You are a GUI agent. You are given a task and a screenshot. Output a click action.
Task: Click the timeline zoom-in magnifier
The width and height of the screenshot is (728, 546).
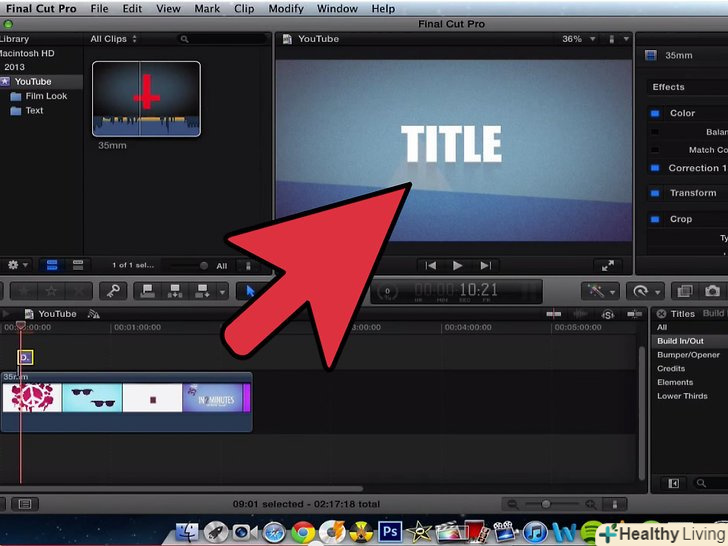[591, 504]
